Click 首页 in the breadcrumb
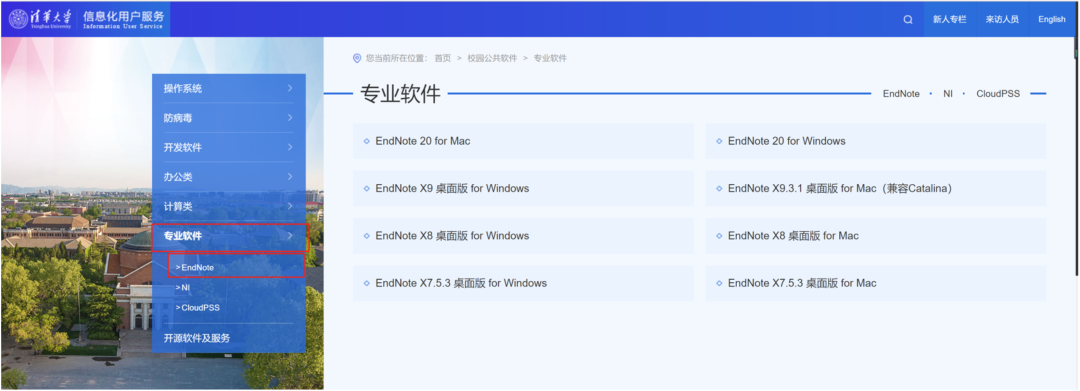Viewport: 1080px width, 391px height. click(442, 59)
